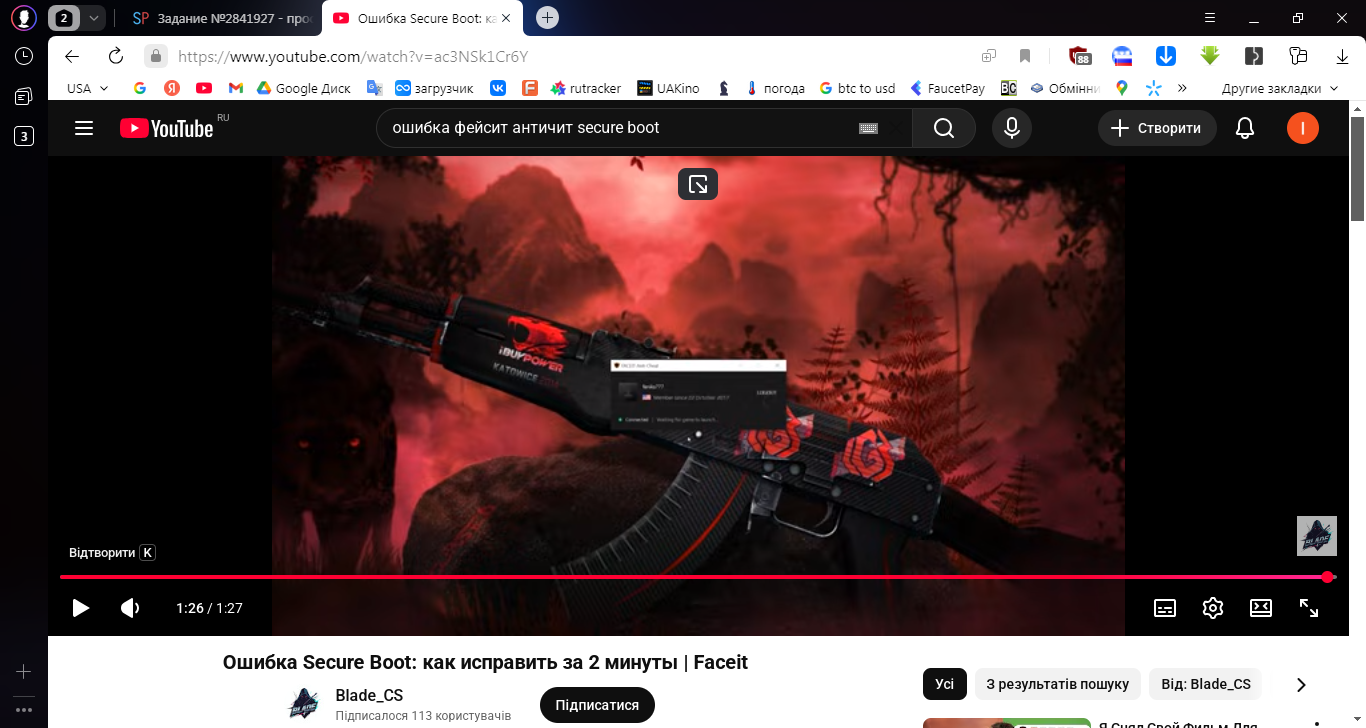The height and width of the screenshot is (728, 1366).
Task: Switch to the Задание №2841927 tab
Action: pyautogui.click(x=224, y=18)
